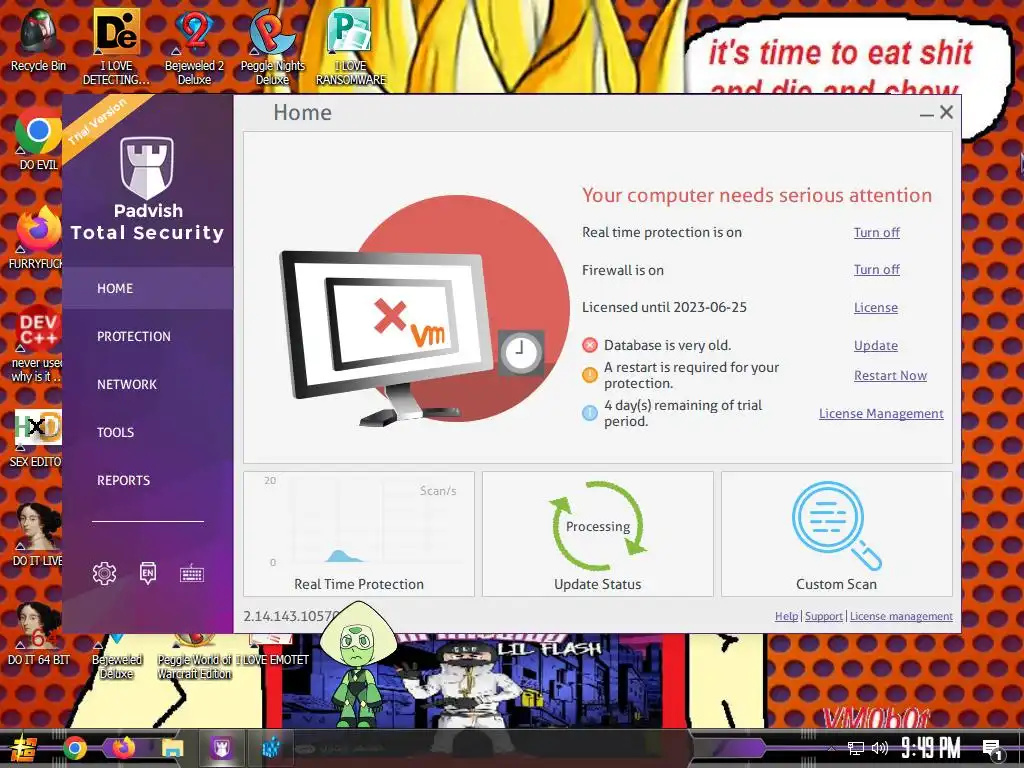Click the Help link at the bottom
Viewport: 1024px width, 768px height.
point(786,616)
